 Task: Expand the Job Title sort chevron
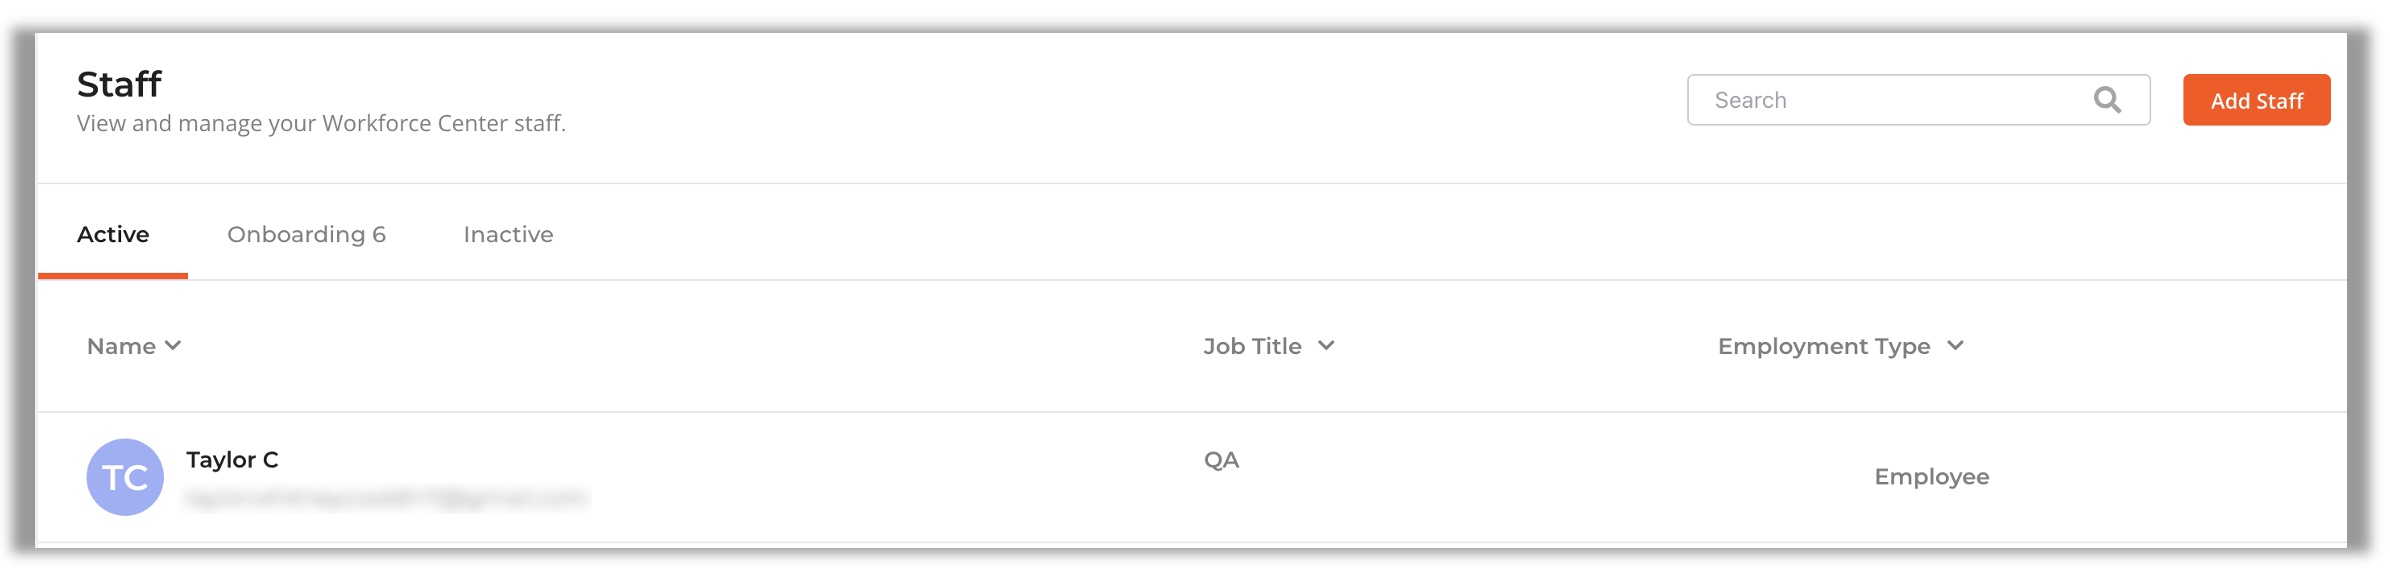pyautogui.click(x=1326, y=345)
